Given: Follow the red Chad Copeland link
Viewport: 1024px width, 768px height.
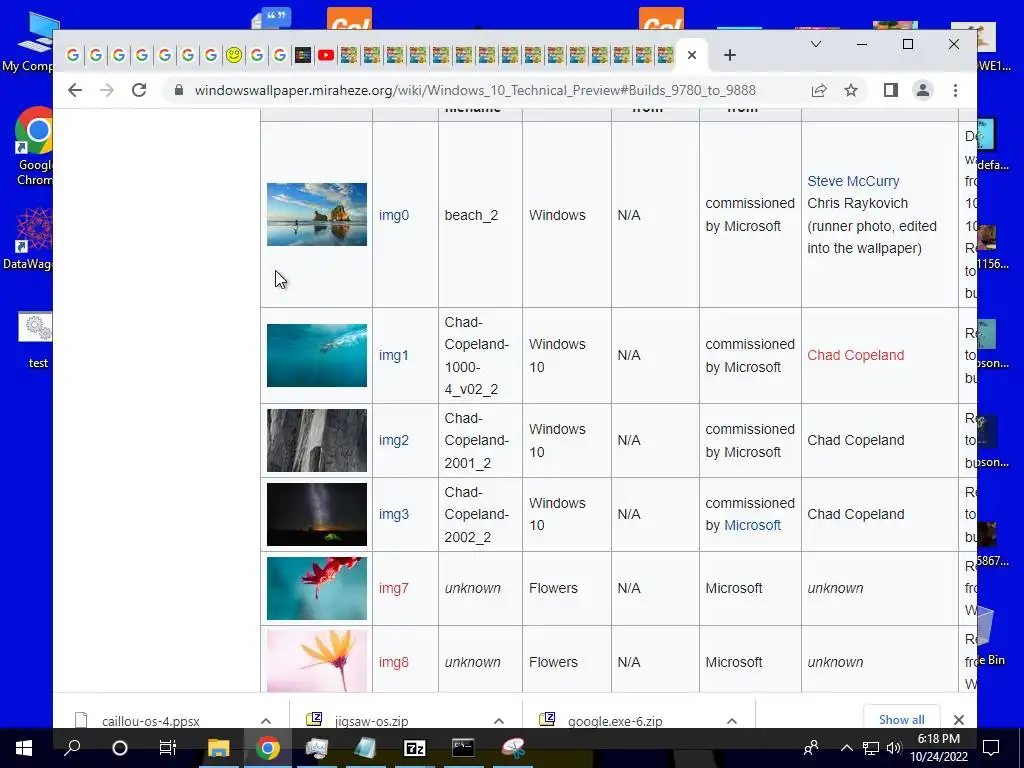Looking at the screenshot, I should [x=856, y=355].
